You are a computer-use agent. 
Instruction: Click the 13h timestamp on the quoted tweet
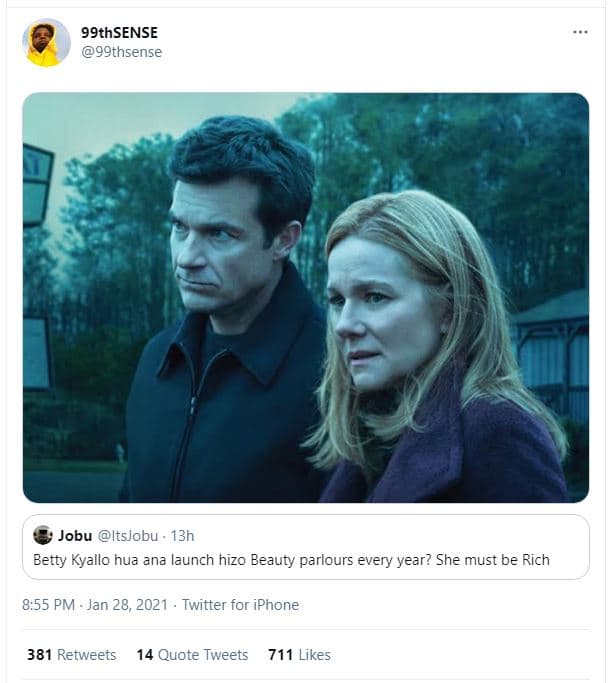tap(182, 536)
